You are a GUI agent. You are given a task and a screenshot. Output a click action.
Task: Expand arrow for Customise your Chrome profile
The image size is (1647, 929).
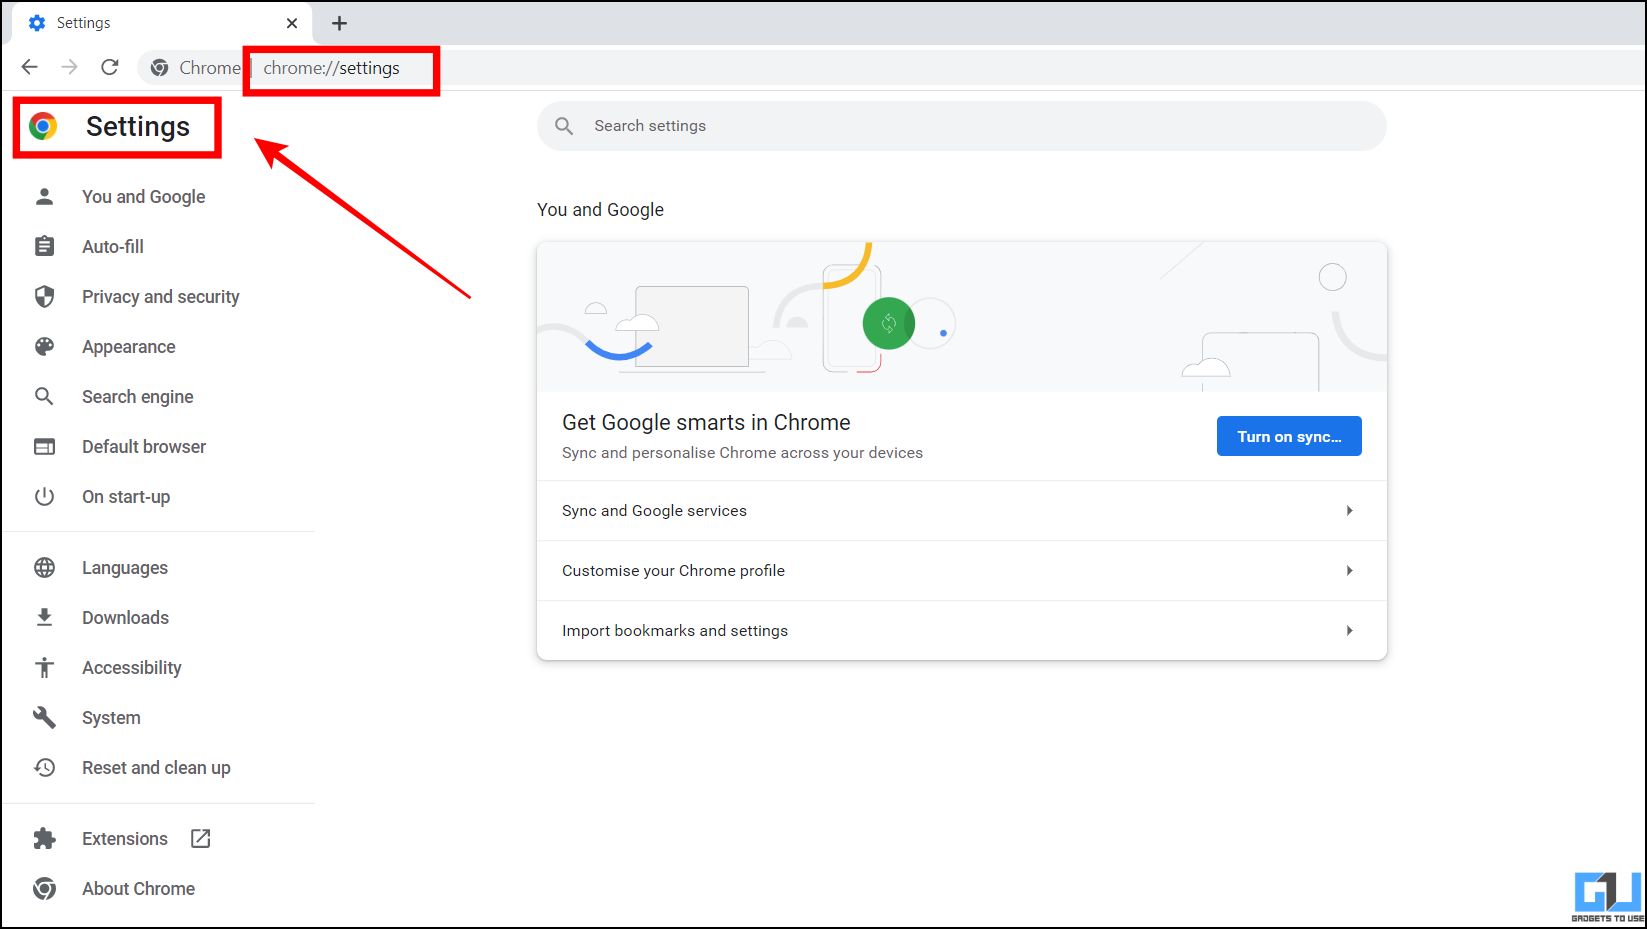pos(1349,571)
